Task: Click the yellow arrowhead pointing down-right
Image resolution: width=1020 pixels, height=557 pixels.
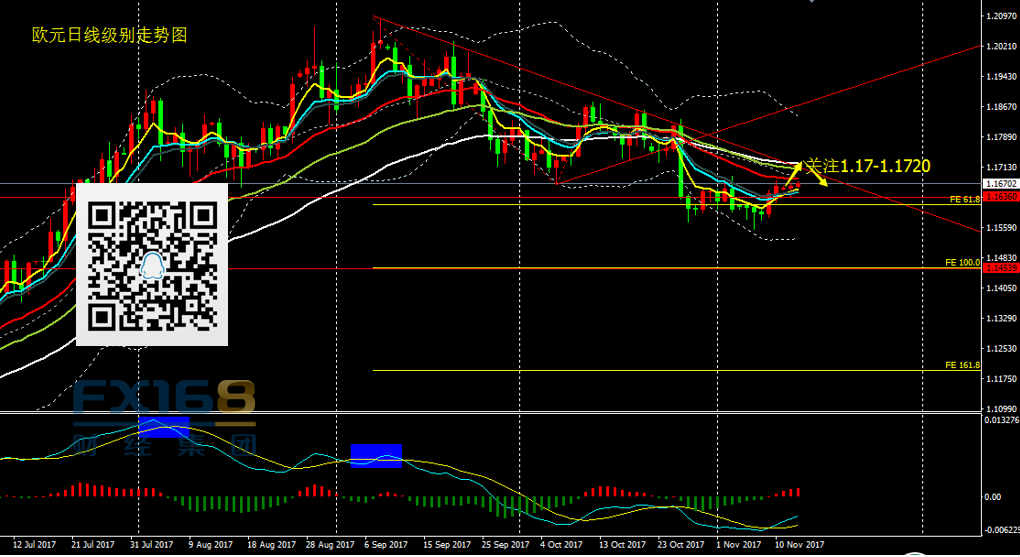Action: pos(823,184)
